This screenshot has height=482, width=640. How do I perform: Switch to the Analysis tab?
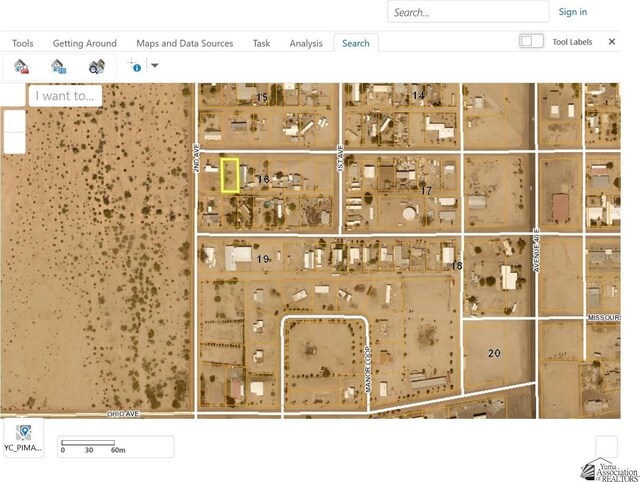tap(306, 43)
